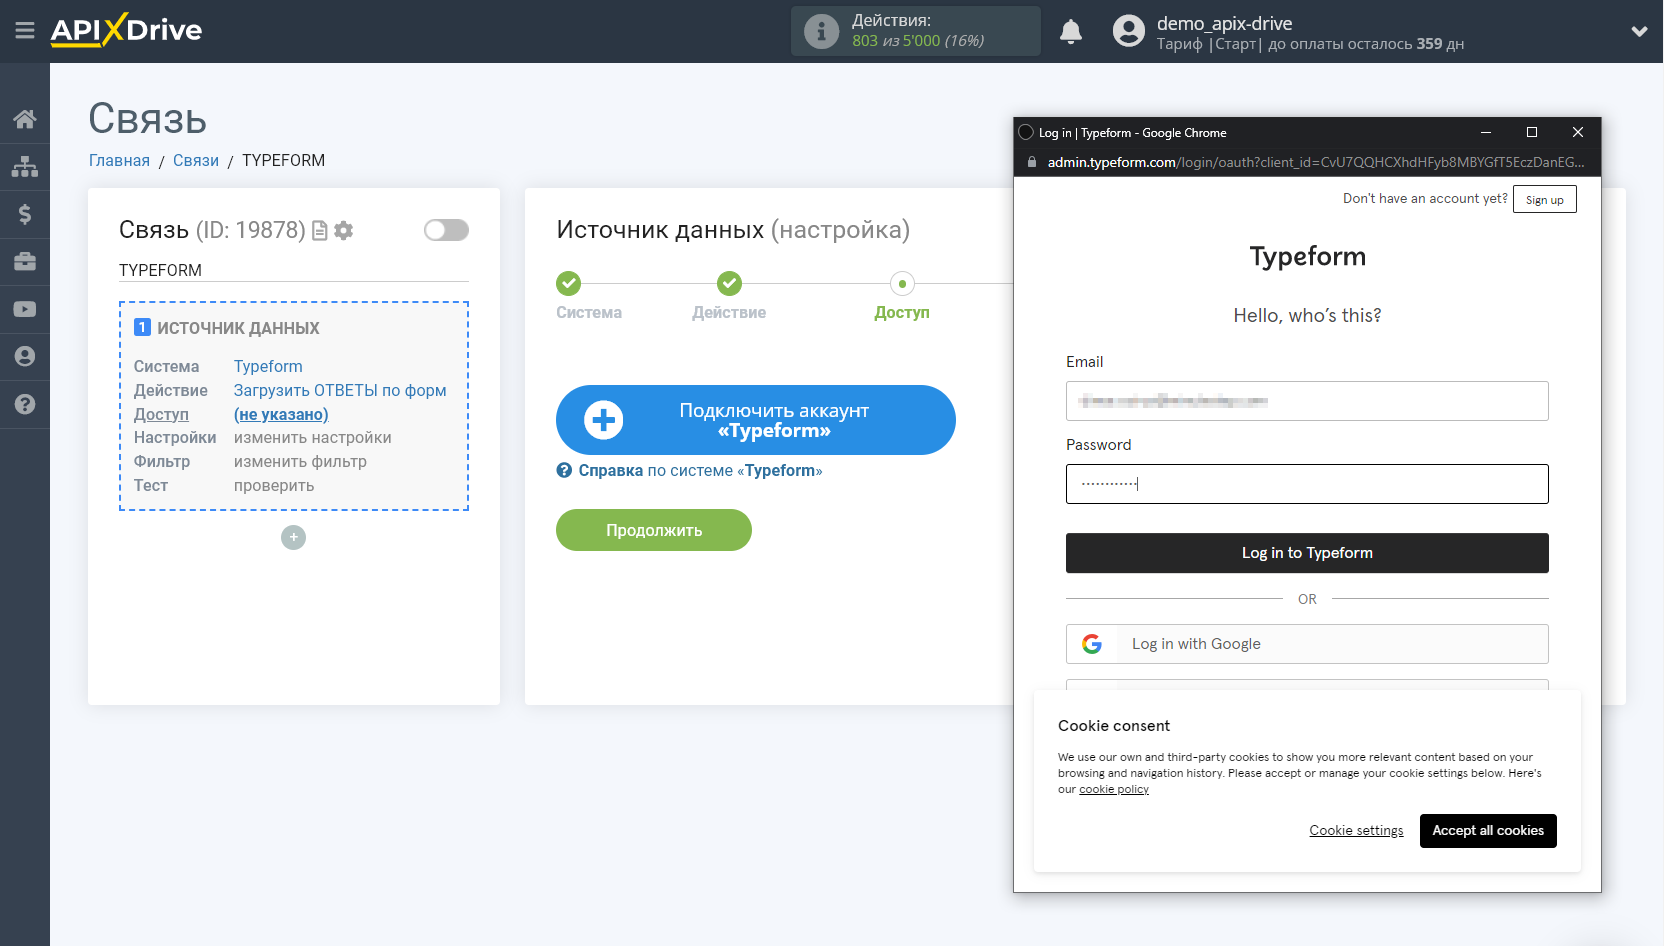Connect the Typeform account button

click(x=756, y=420)
